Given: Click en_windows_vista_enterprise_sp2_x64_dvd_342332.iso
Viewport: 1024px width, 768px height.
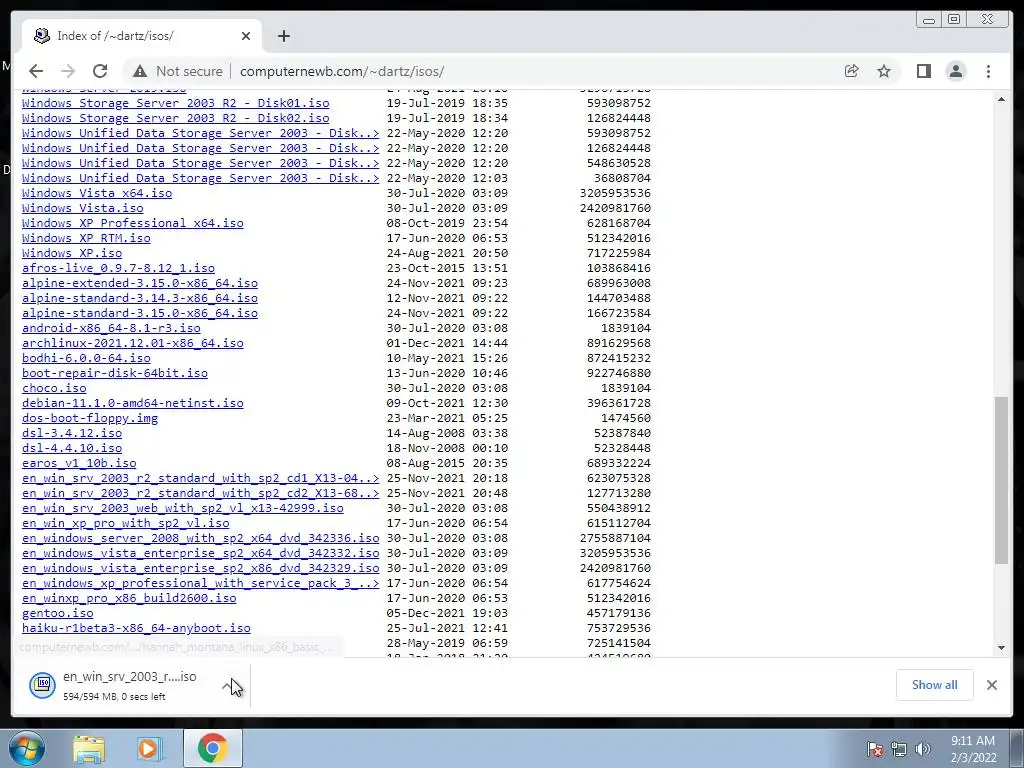Looking at the screenshot, I should tap(200, 553).
